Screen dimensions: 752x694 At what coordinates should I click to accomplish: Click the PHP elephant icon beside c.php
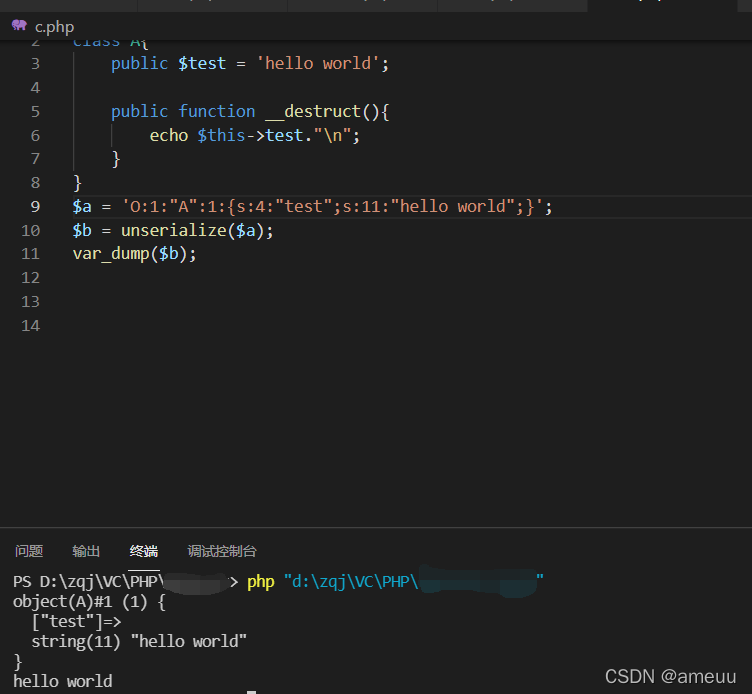(x=19, y=25)
